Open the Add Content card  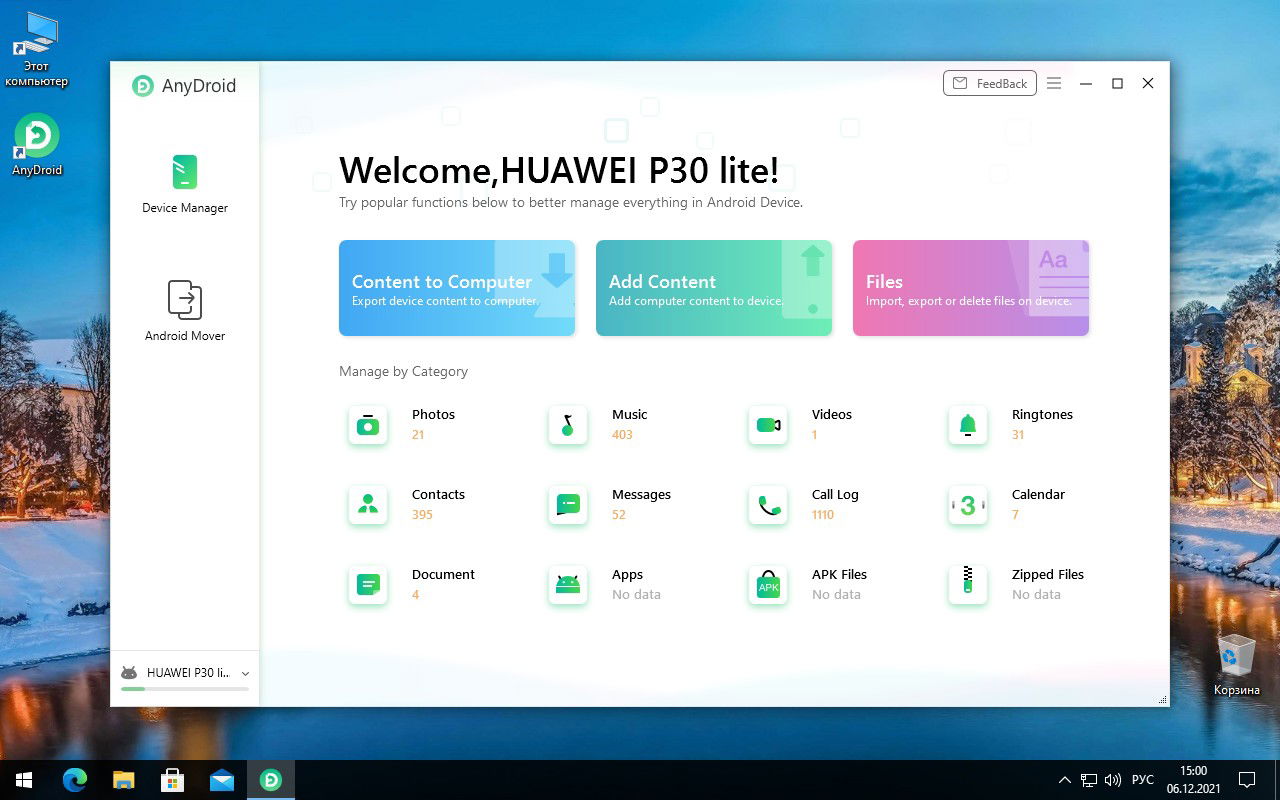pos(714,288)
